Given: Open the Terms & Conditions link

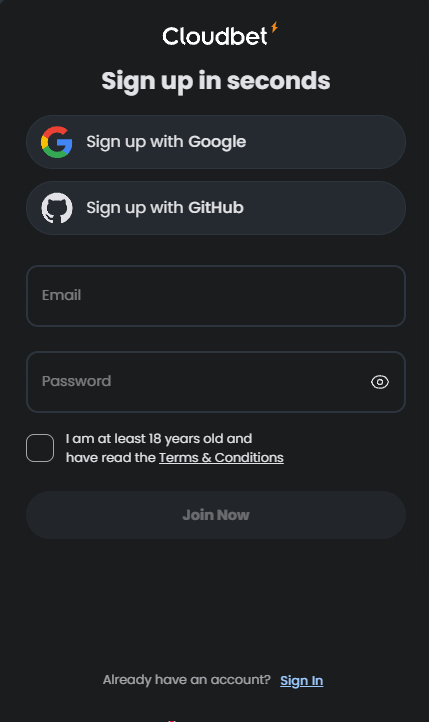Looking at the screenshot, I should point(221,457).
